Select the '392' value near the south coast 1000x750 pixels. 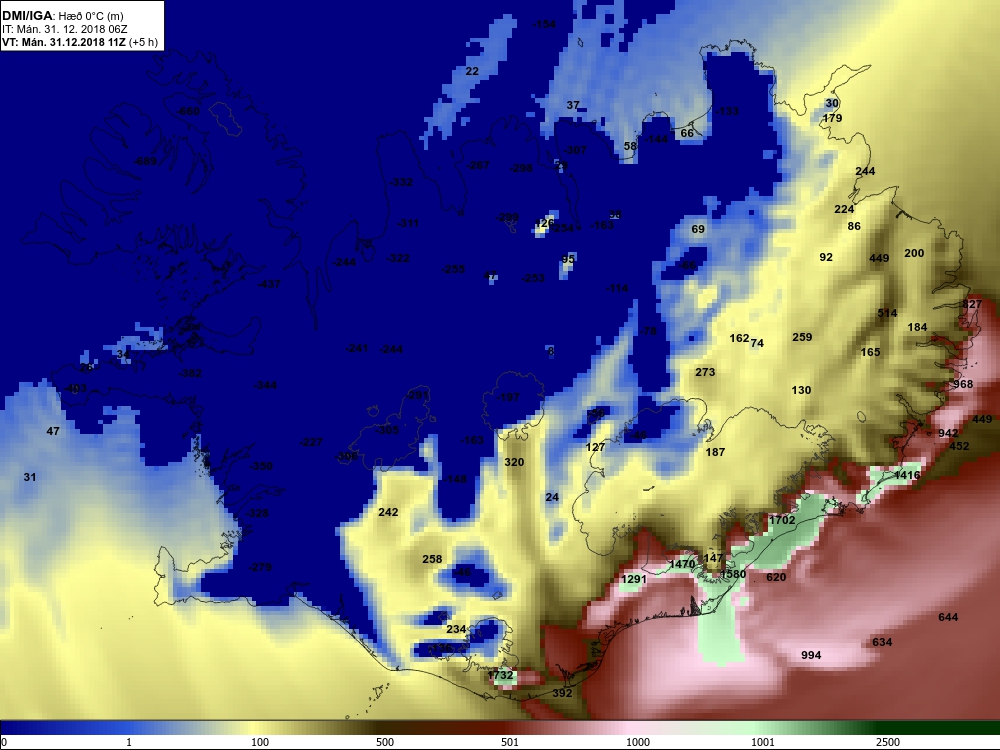pos(562,693)
